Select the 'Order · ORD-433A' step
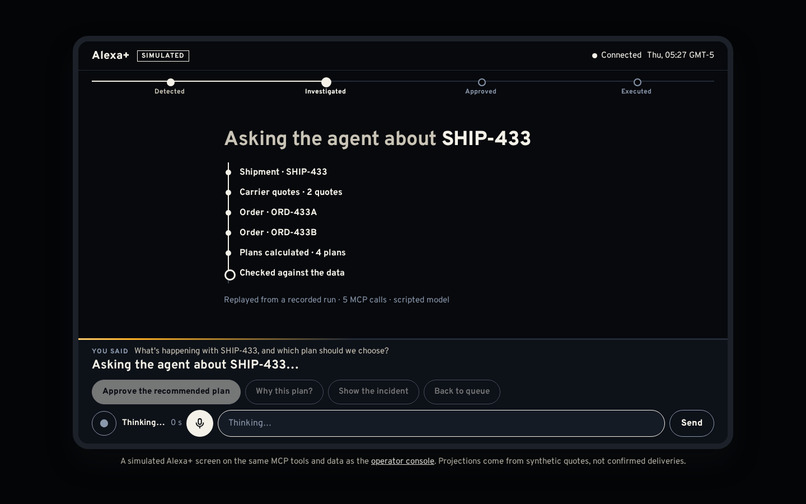This screenshot has width=806, height=504. (x=278, y=212)
